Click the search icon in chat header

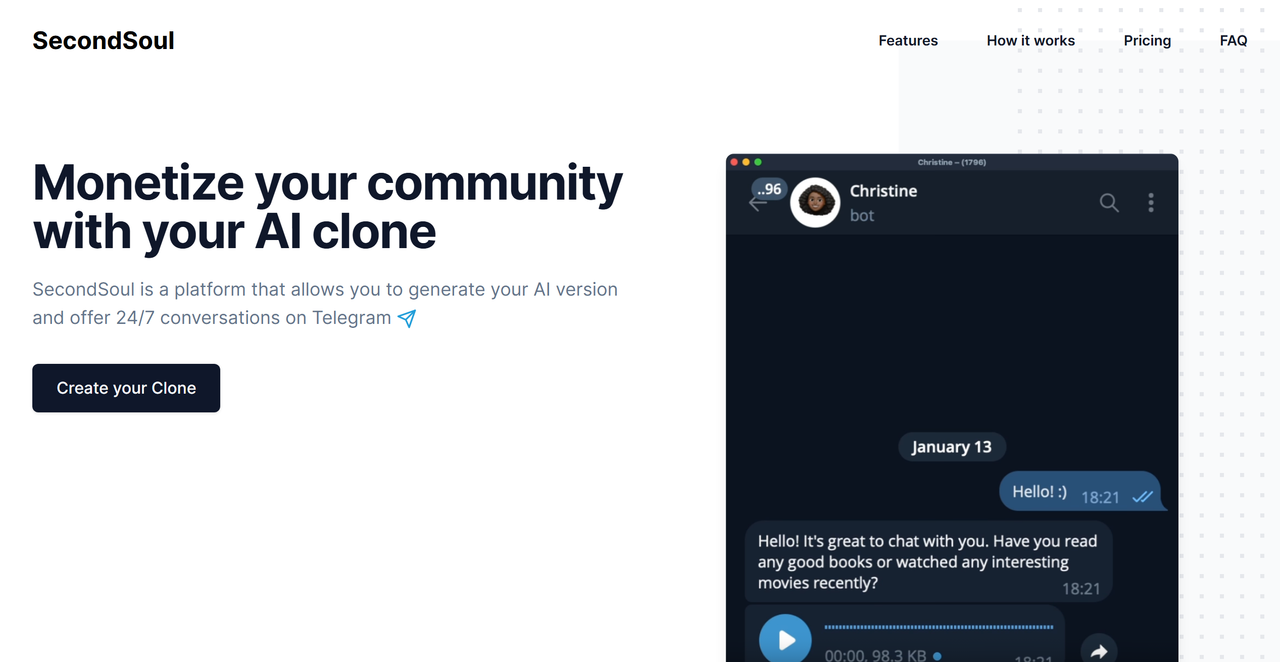tap(1109, 202)
